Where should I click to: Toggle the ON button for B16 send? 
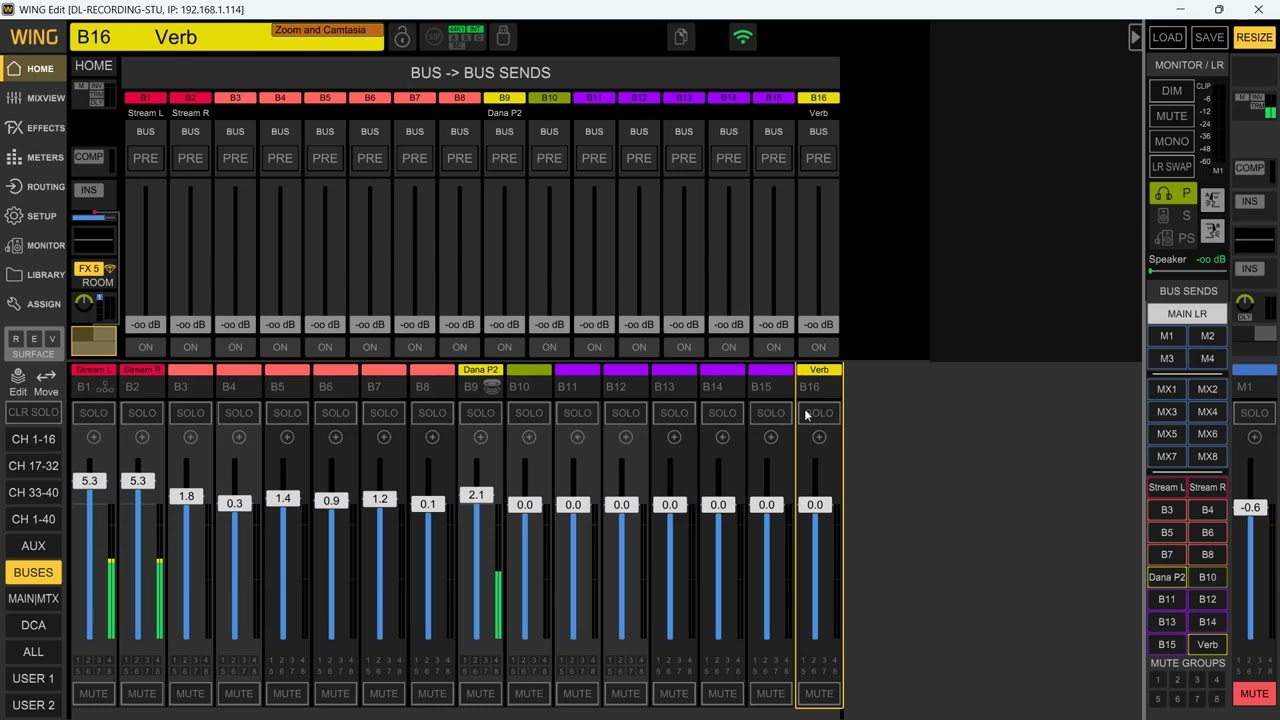[818, 347]
